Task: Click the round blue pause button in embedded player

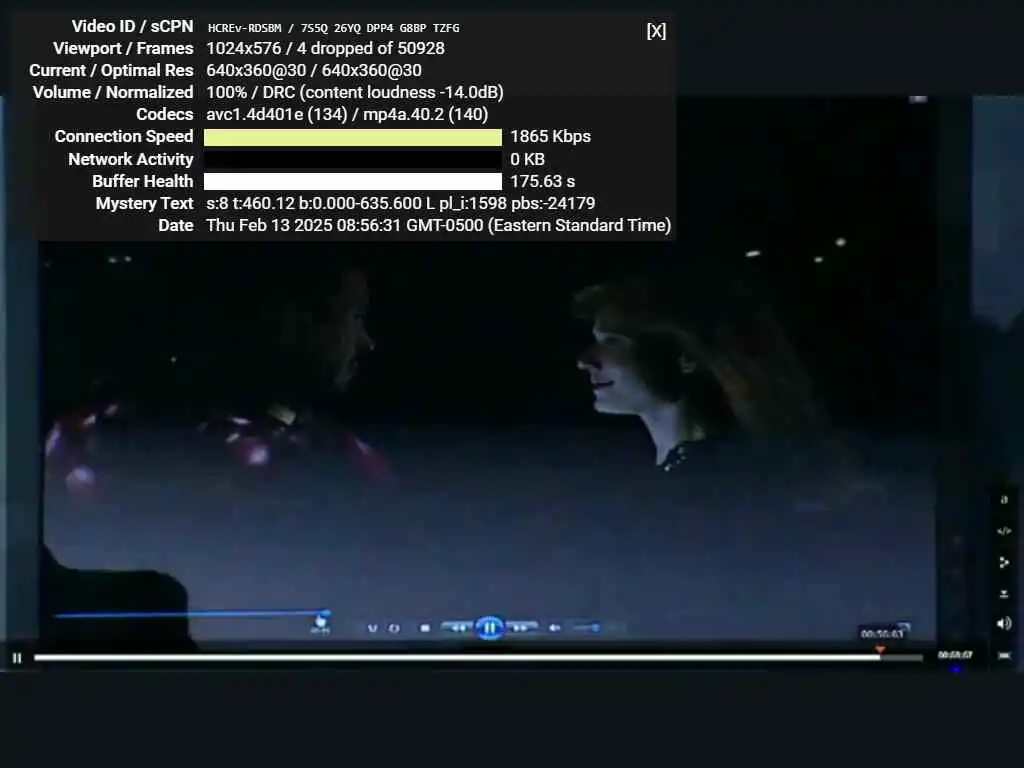Action: (x=489, y=628)
